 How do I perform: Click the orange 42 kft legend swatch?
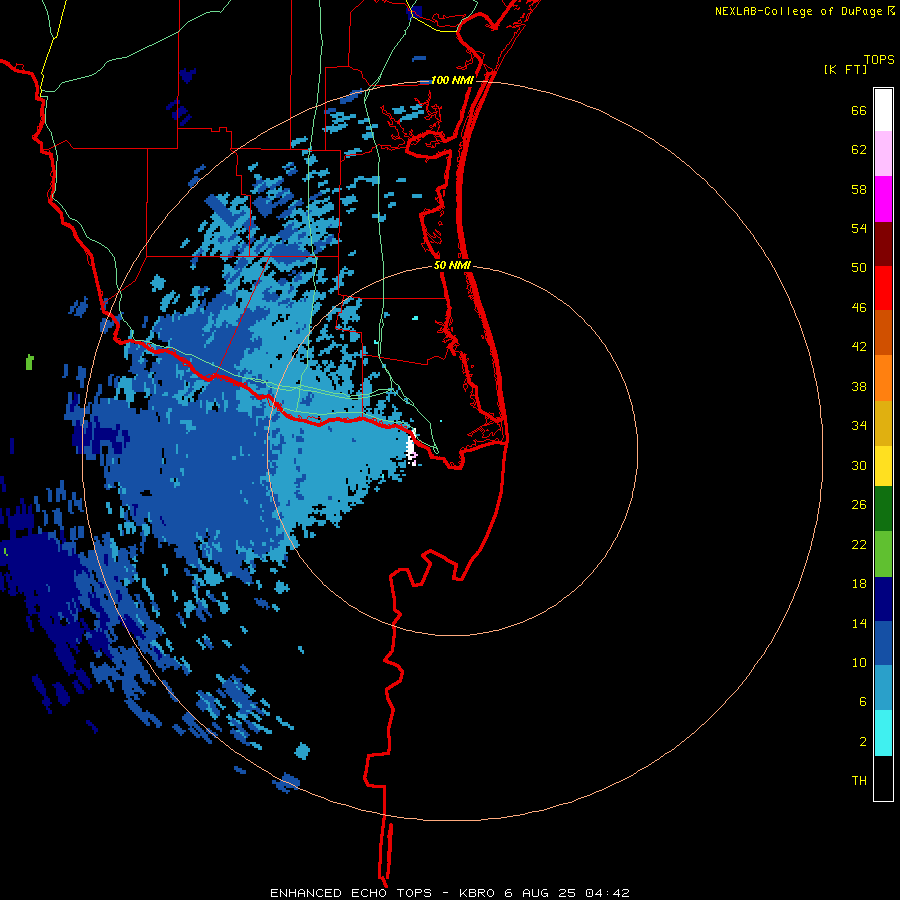pos(883,378)
